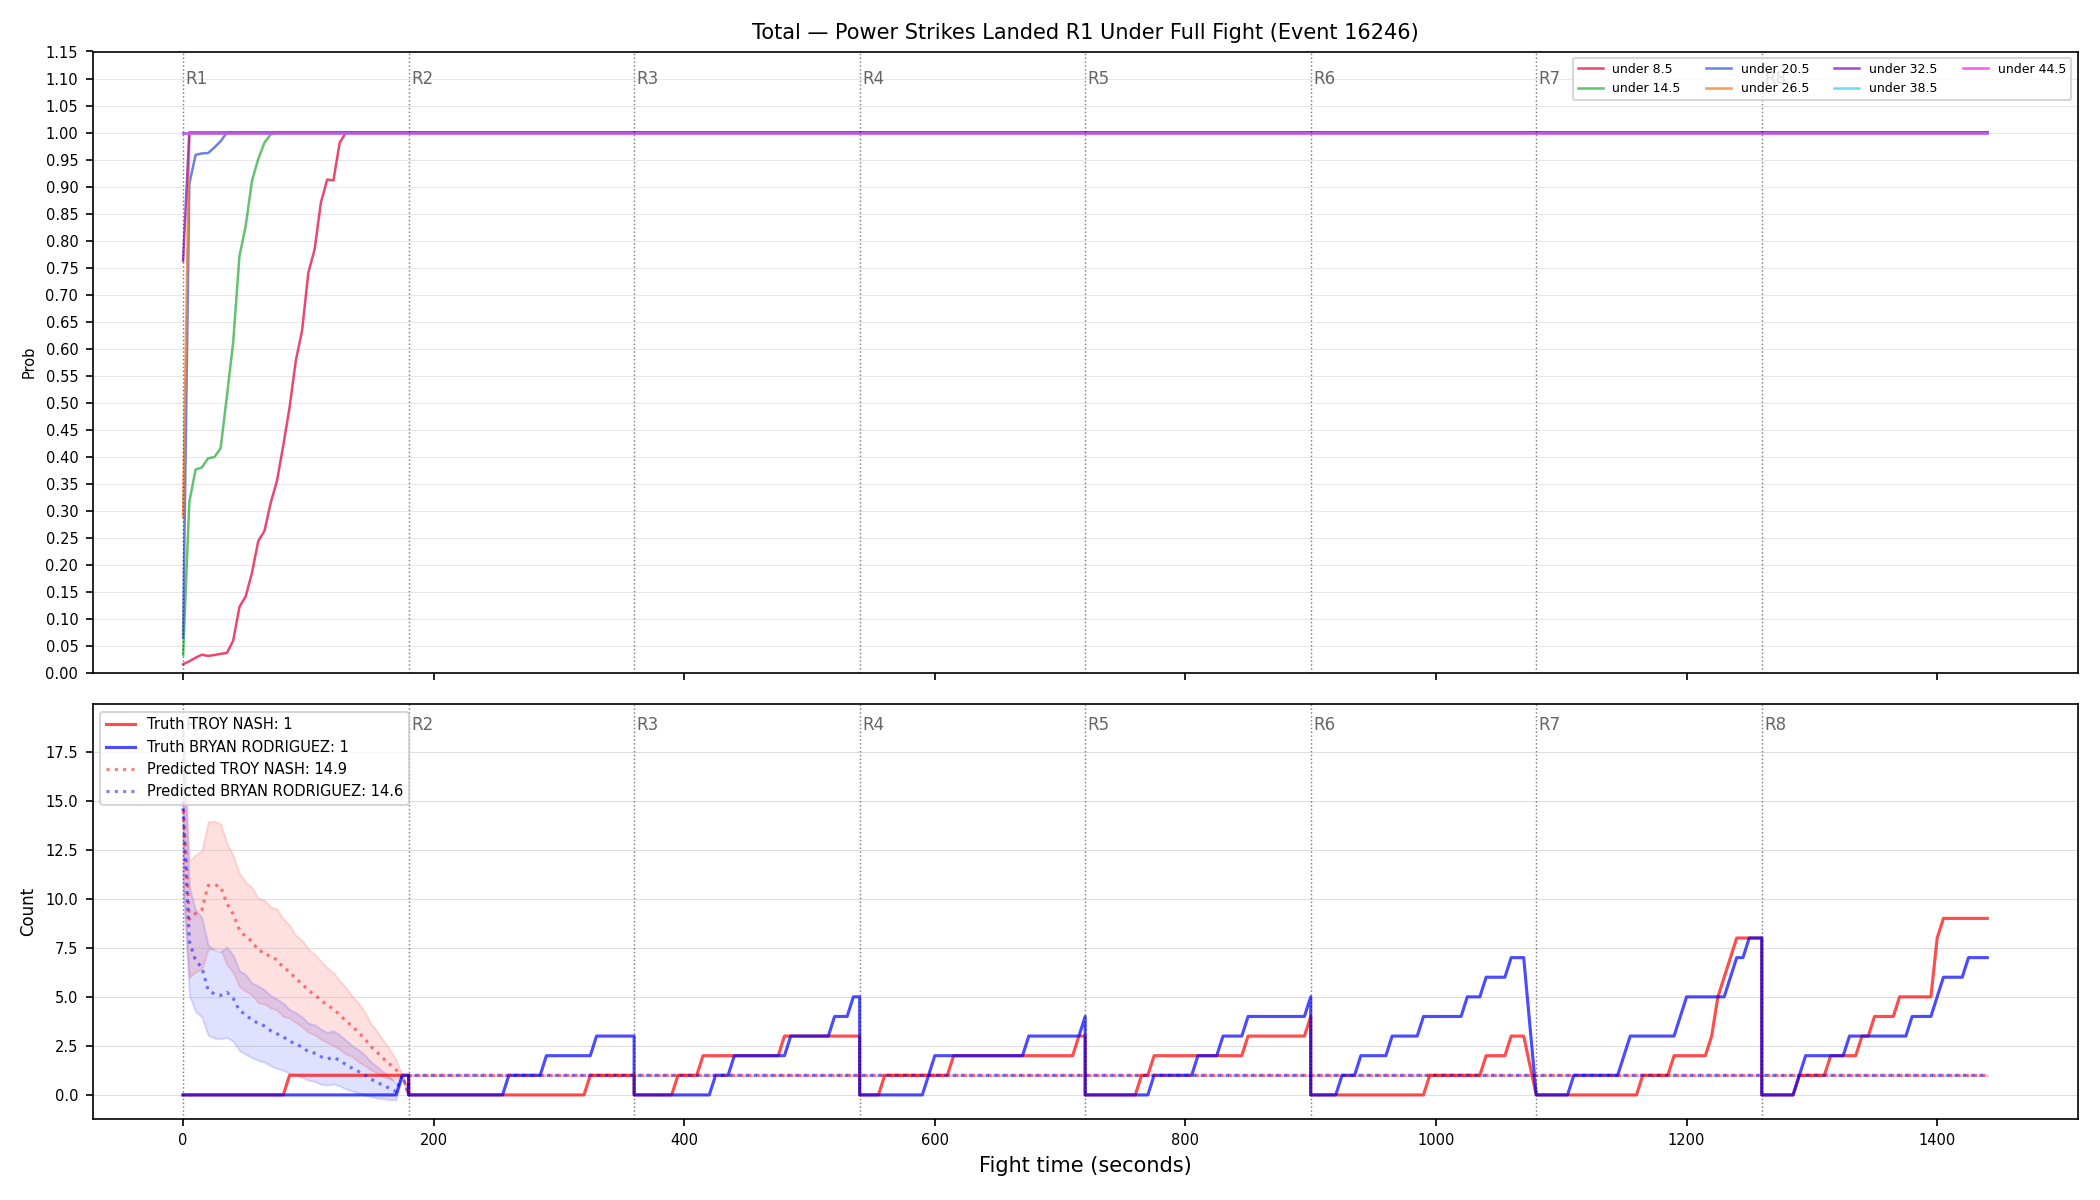
Task: Click the 17.5 tick on Count axis
Action: [x=62, y=752]
